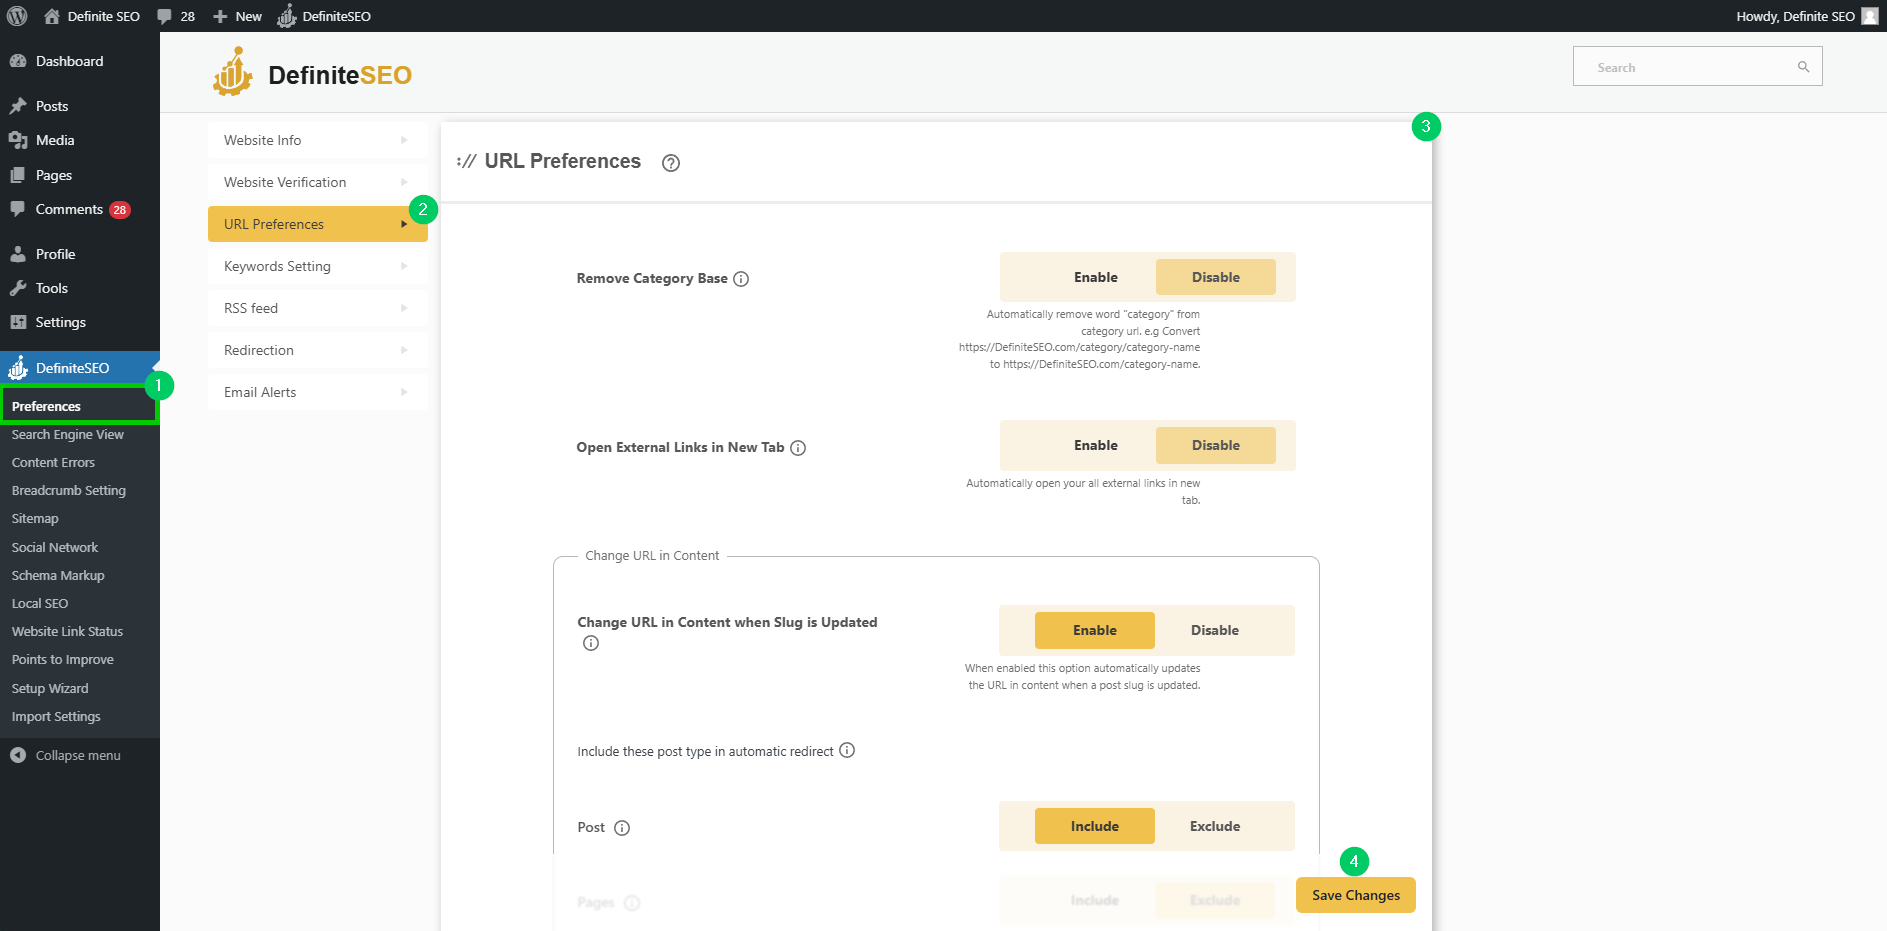Enable Change URL in Content when Slug Updated
Screen dimensions: 1887x931
(1095, 630)
